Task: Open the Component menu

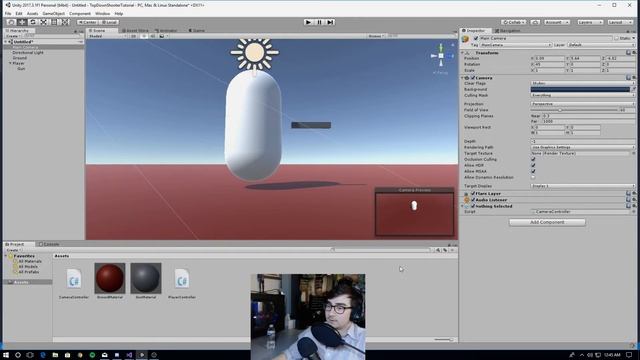Action: [x=80, y=13]
